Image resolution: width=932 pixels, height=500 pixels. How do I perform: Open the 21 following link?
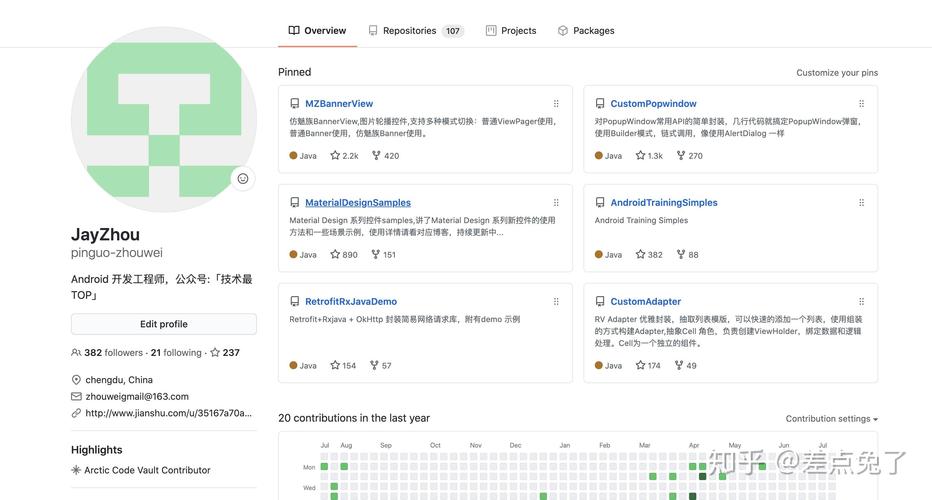pos(176,353)
